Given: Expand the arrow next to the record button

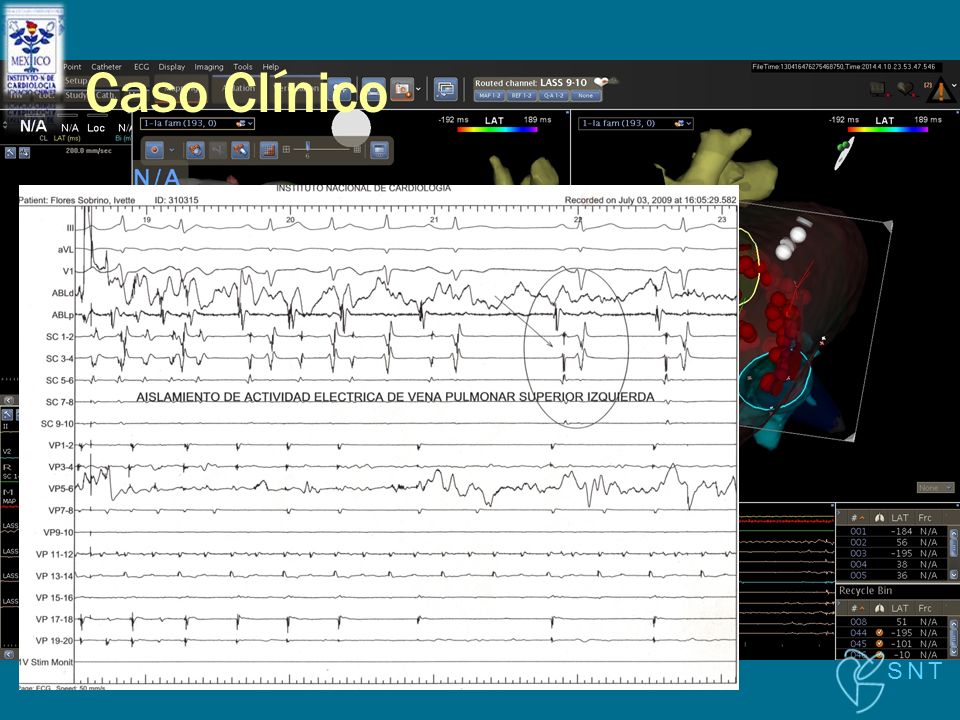Looking at the screenshot, I should [x=171, y=149].
